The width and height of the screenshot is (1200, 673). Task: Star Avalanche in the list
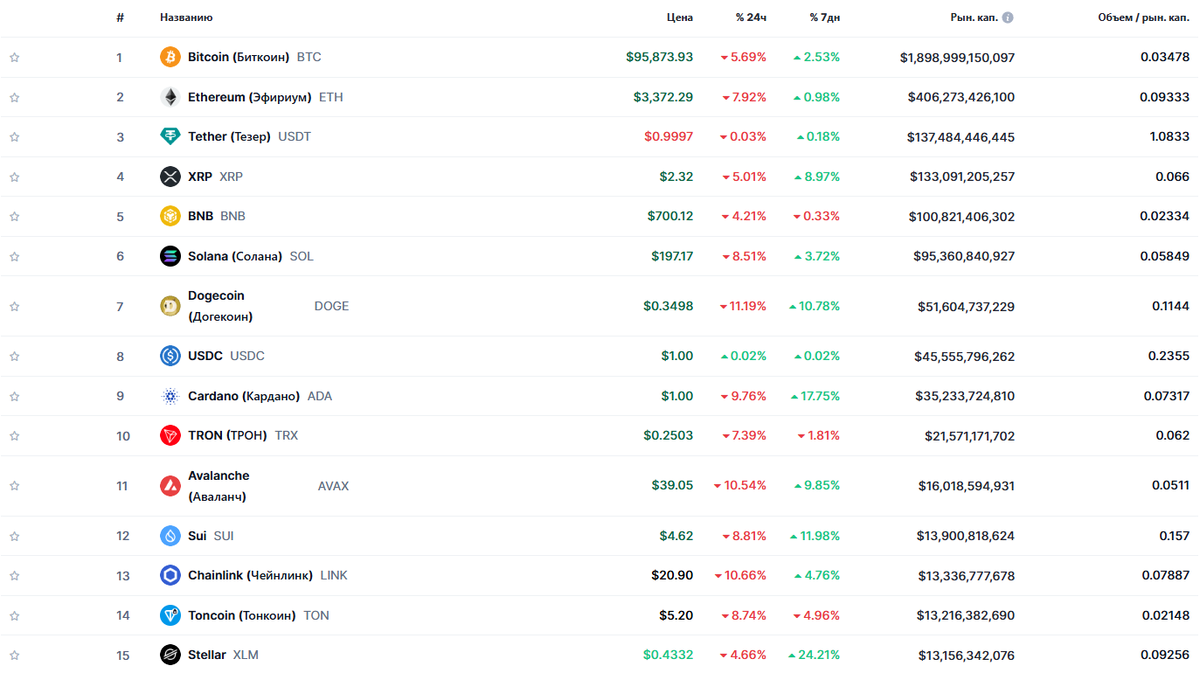coord(15,486)
